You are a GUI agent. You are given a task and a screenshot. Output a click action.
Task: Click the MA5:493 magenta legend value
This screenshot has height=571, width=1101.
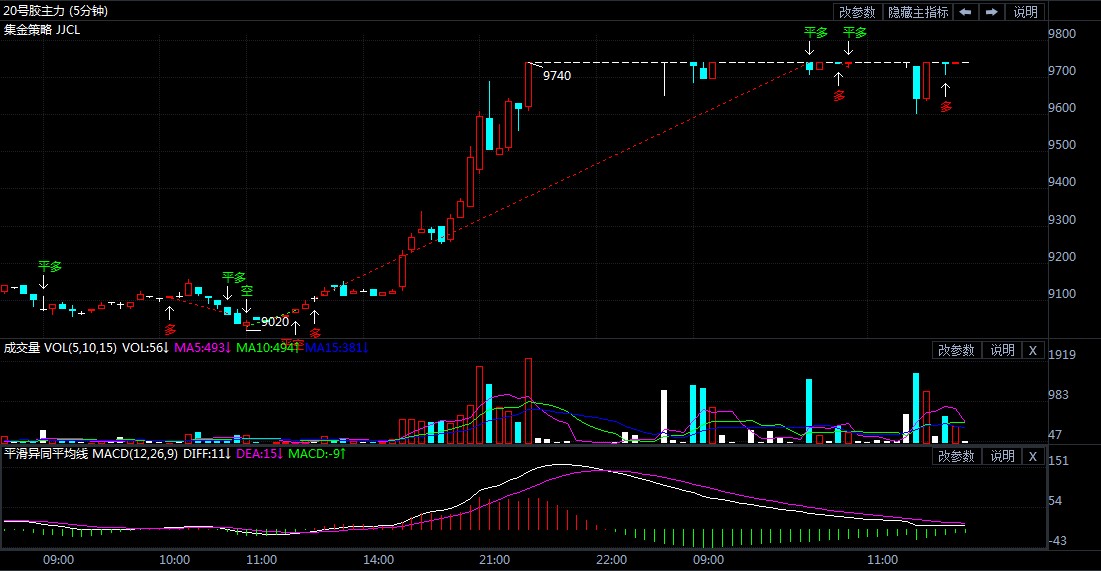pos(203,348)
